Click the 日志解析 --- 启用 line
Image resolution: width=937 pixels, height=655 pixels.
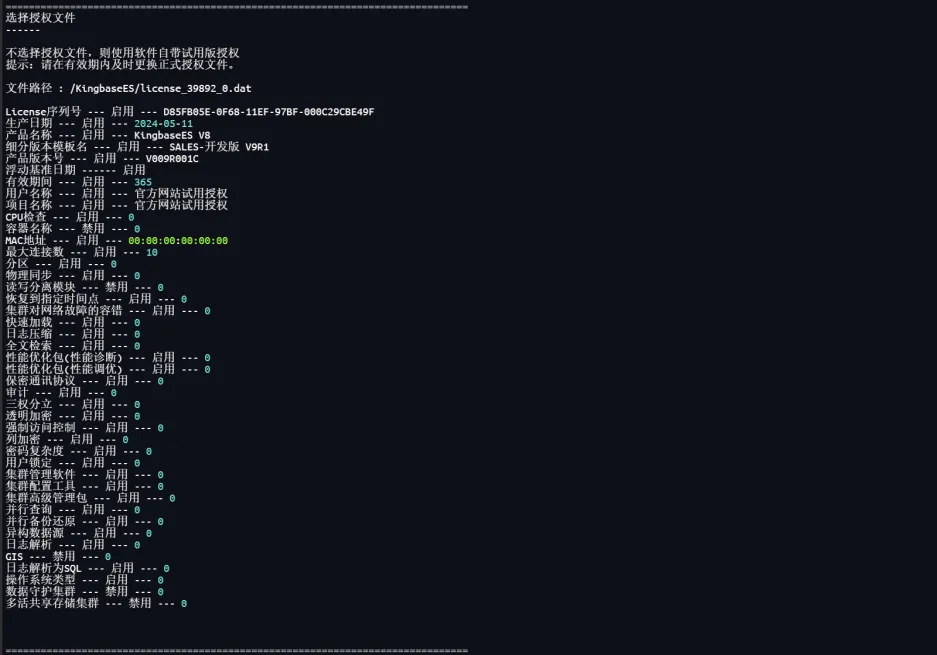[x=73, y=545]
